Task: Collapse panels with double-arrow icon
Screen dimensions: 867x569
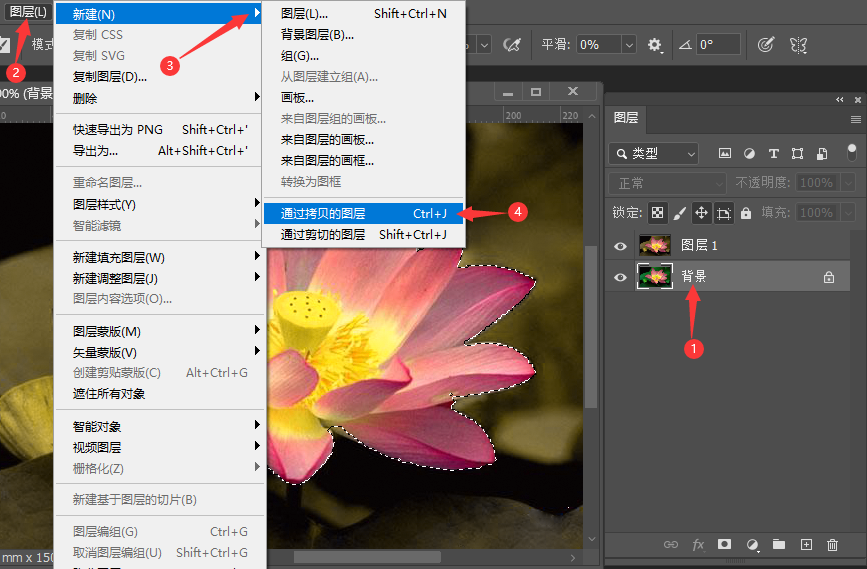Action: 840,100
